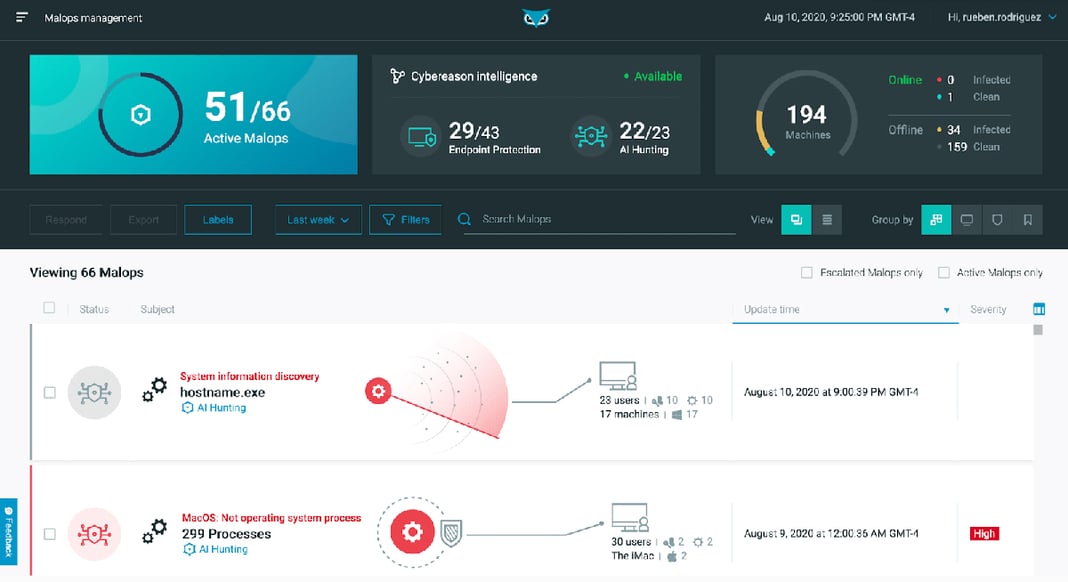The image size is (1068, 582).
Task: Enable the Active Malops only filter
Action: coord(944,271)
